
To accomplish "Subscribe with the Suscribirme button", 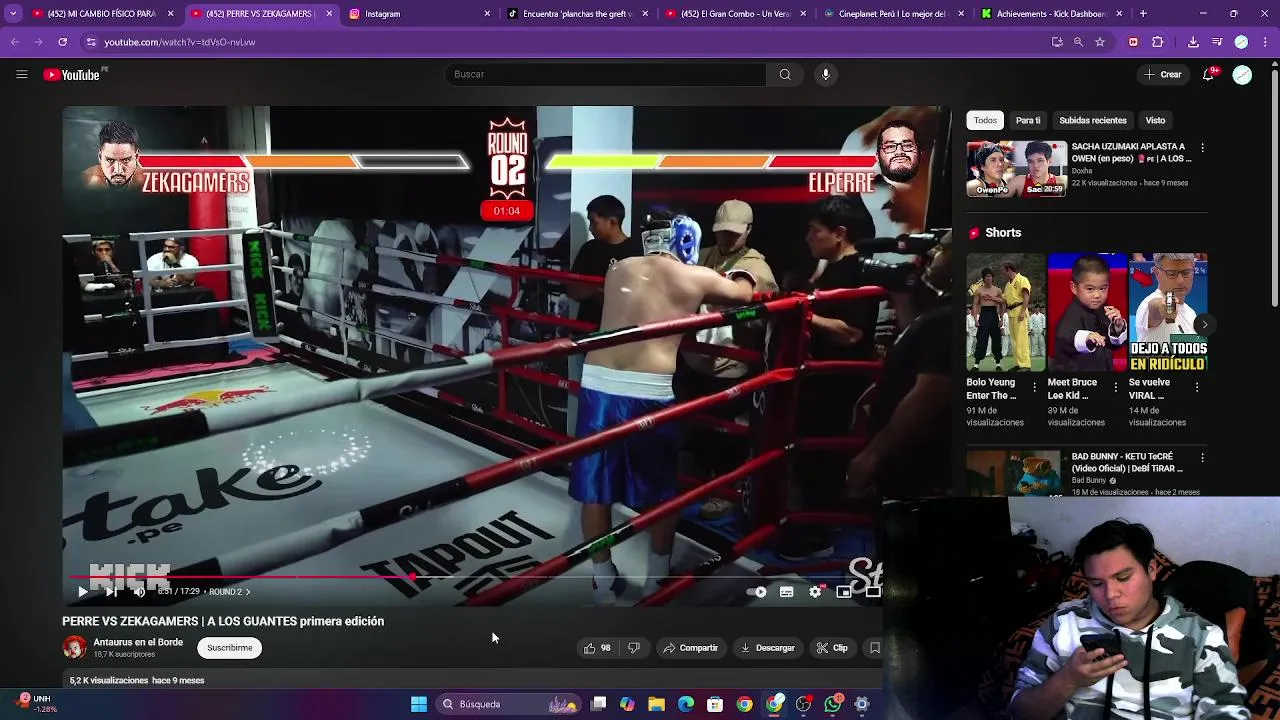I will coord(230,648).
